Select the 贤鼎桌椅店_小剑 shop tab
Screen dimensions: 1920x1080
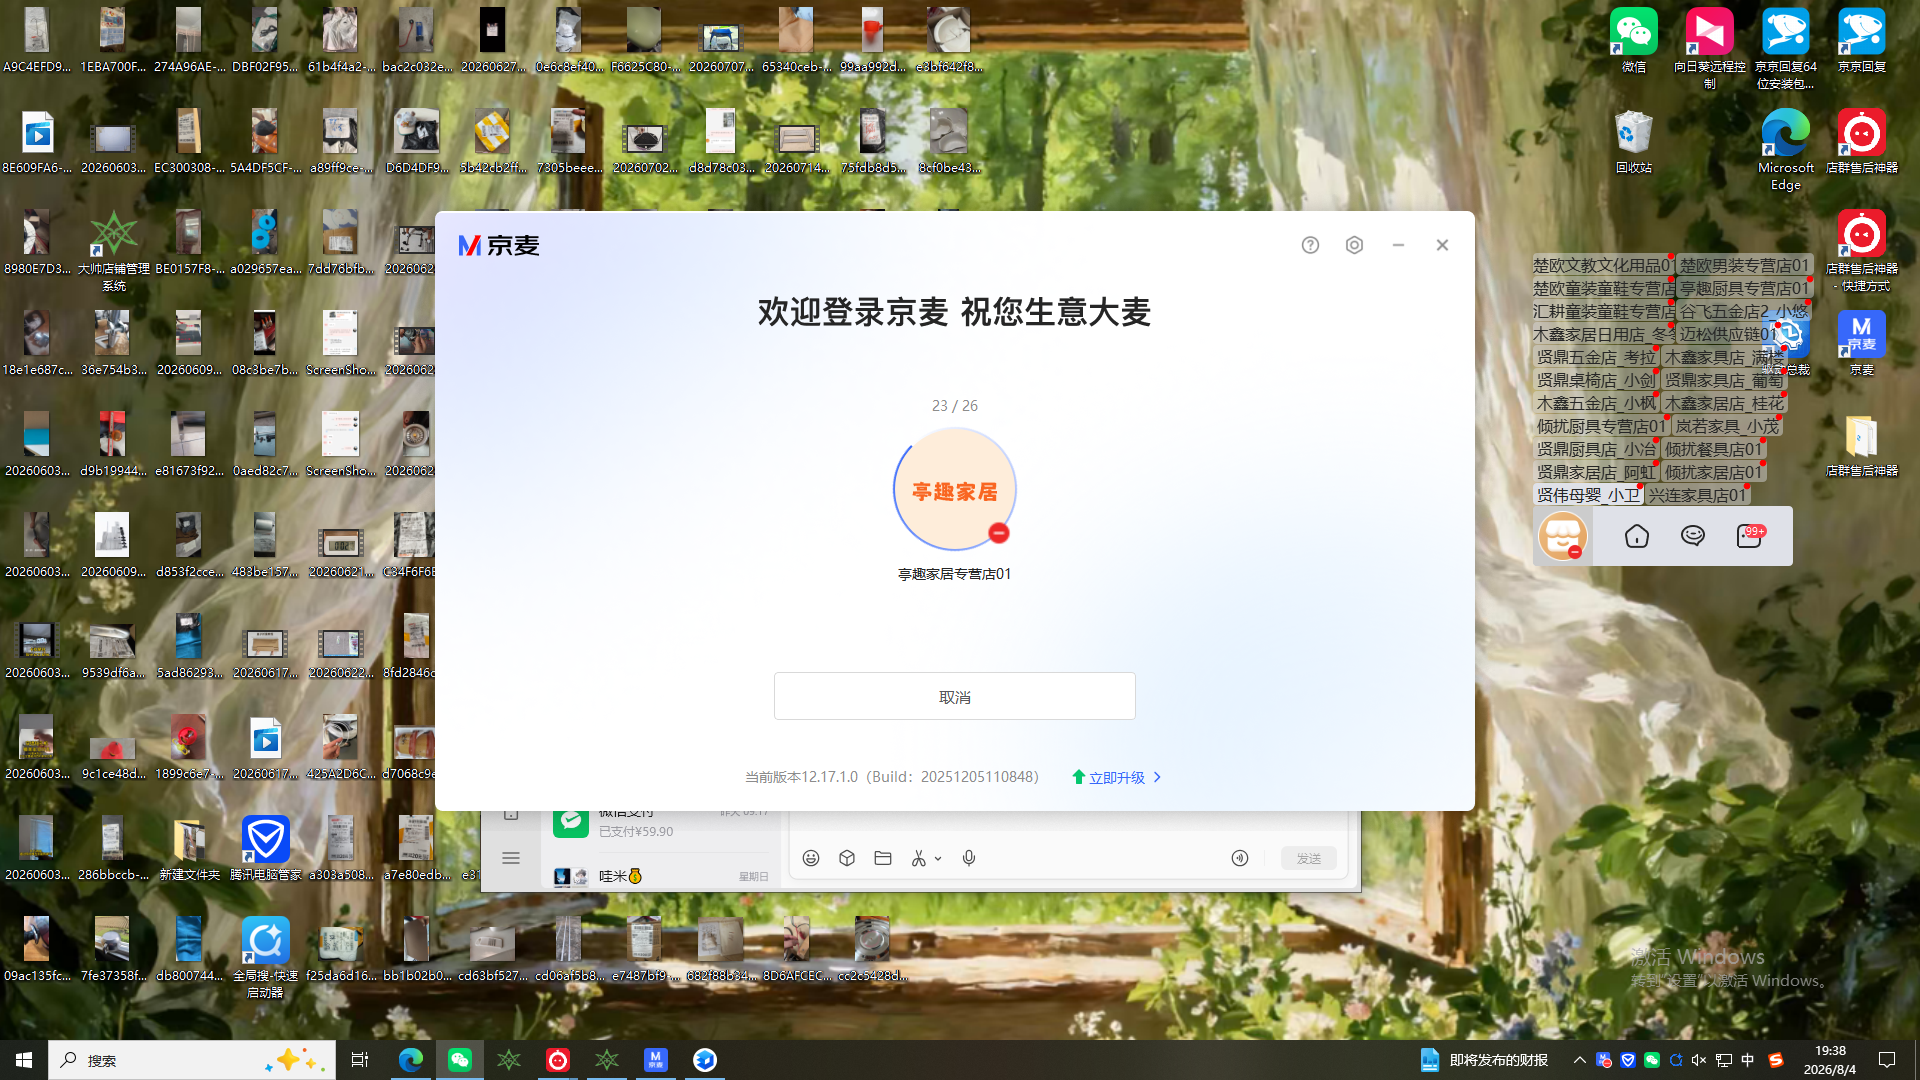[1596, 380]
